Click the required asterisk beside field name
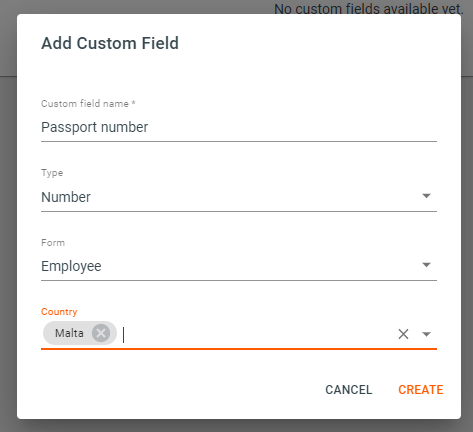This screenshot has height=432, width=473. click(133, 103)
